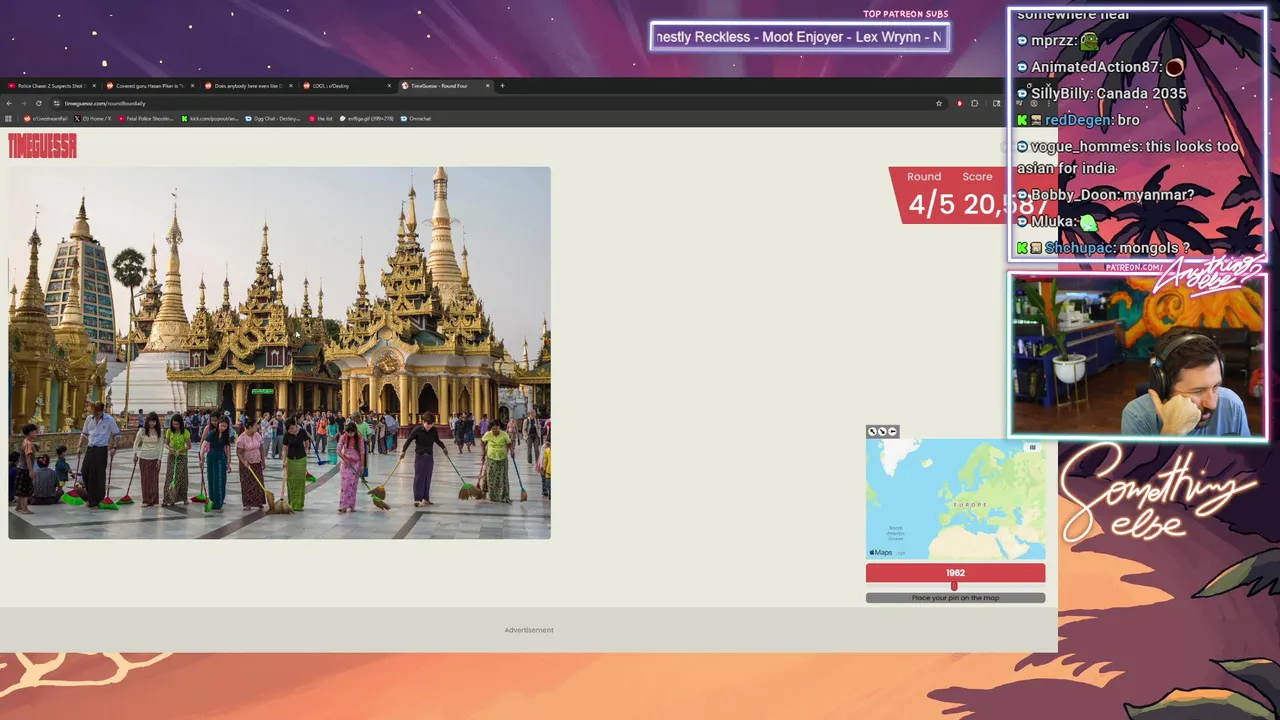Viewport: 1280px width, 720px height.
Task: Click the 'redDegen: bro' chat message
Action: pos(1078,120)
